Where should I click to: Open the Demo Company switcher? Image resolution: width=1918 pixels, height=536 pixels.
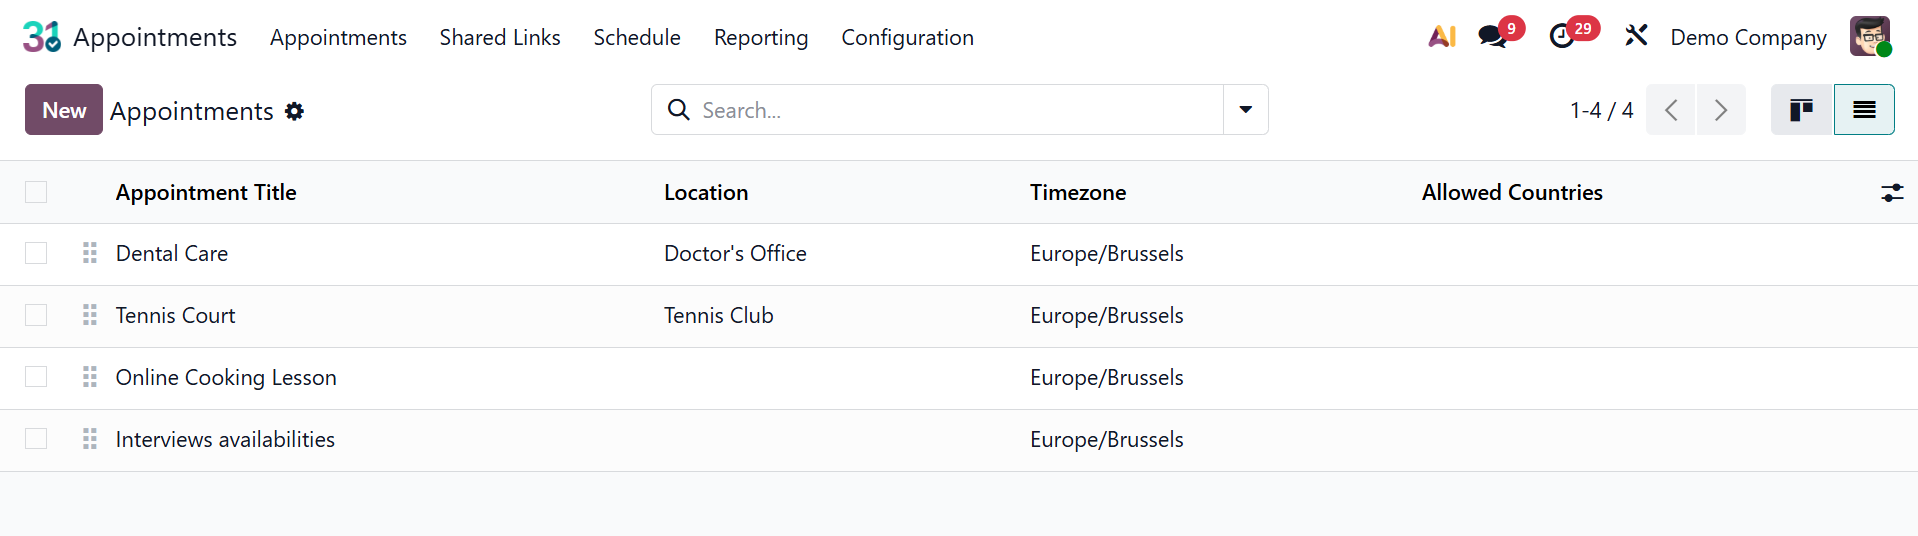tap(1748, 37)
